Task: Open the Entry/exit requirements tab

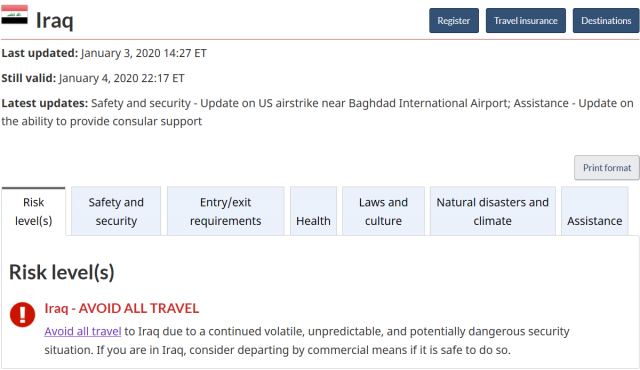Action: (x=225, y=211)
